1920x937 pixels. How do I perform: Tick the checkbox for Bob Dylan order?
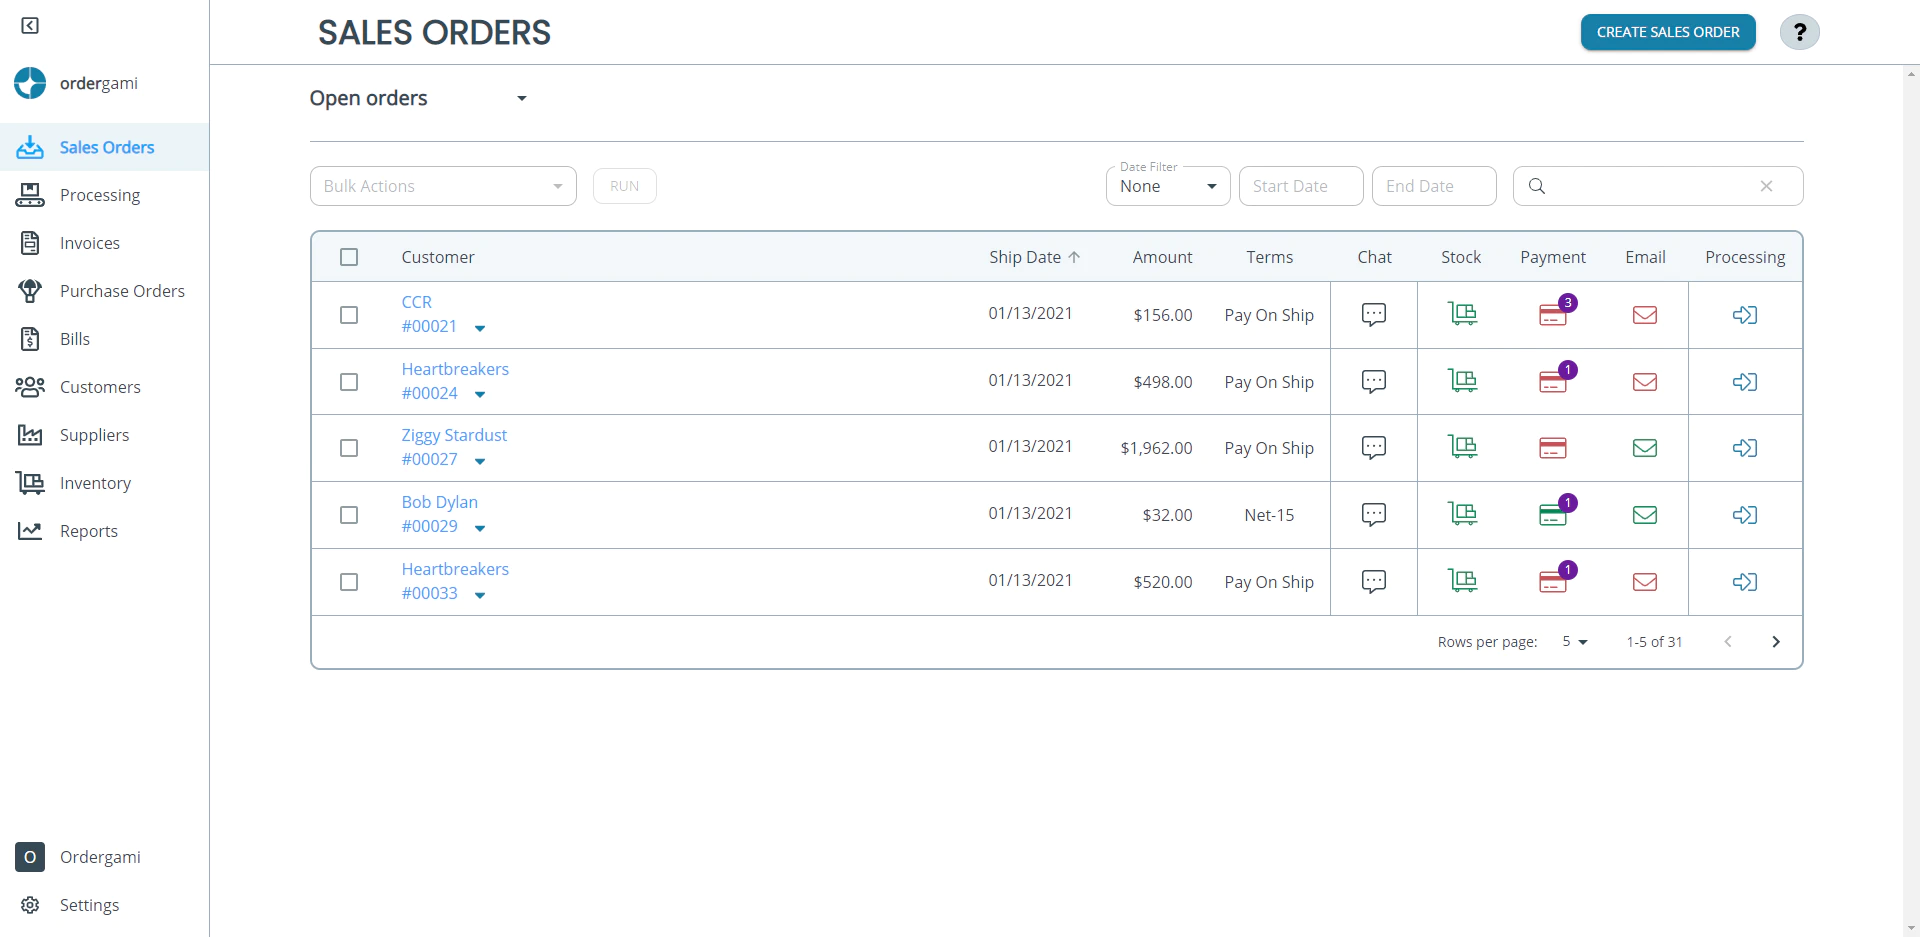point(349,515)
